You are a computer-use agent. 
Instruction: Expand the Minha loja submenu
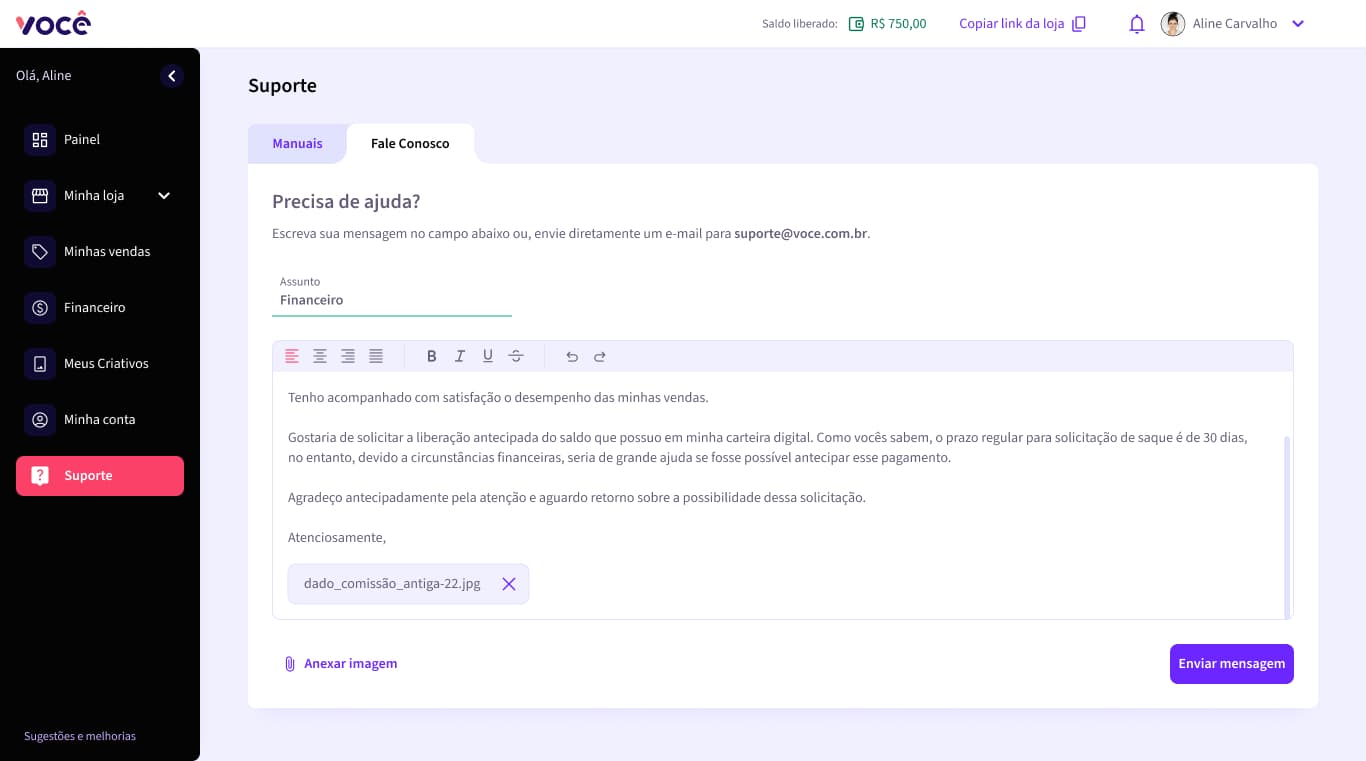(164, 196)
